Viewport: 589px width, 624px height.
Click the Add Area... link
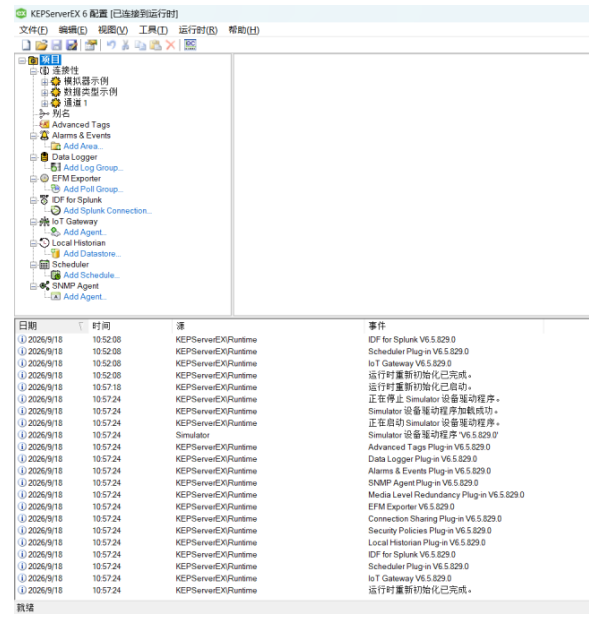click(83, 146)
